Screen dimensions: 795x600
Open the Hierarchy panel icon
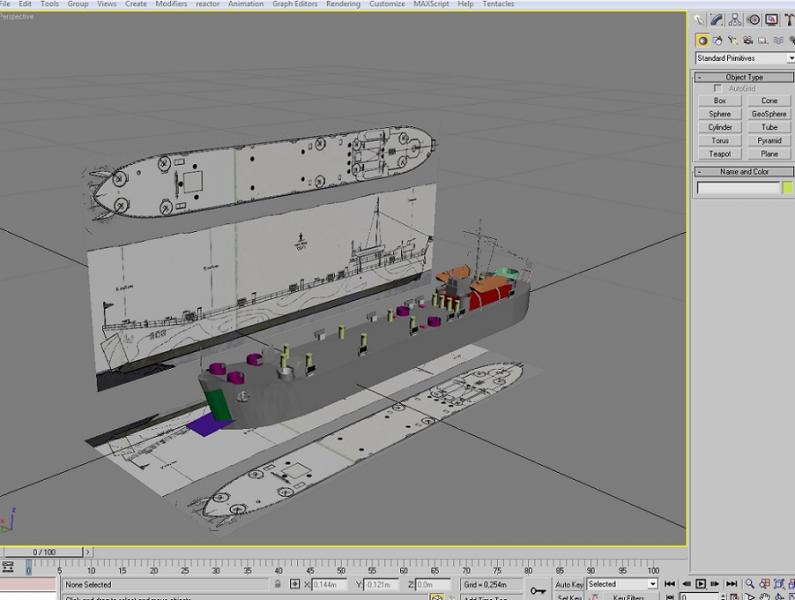tap(734, 20)
